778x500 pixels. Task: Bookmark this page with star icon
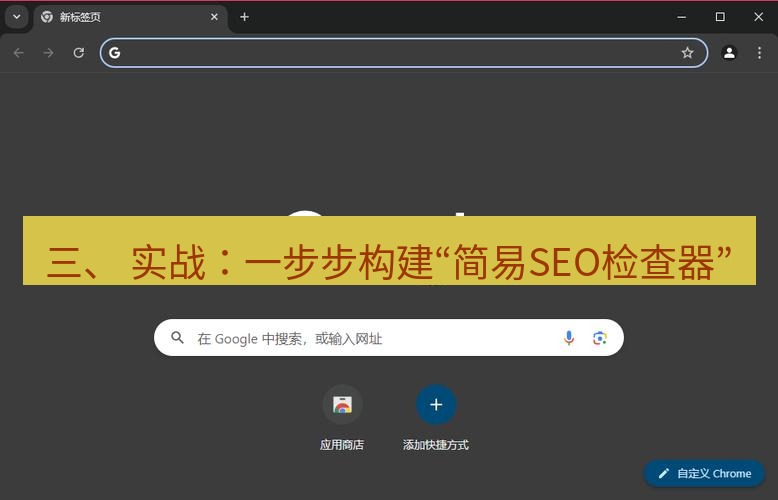687,53
